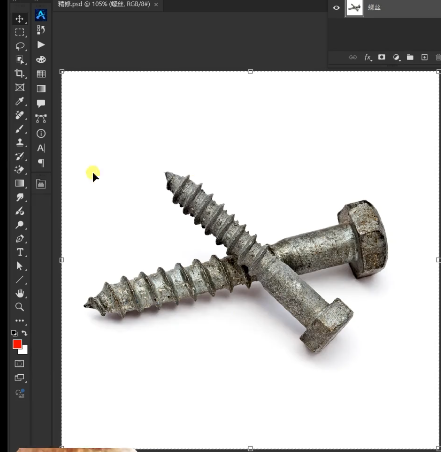Image resolution: width=441 pixels, height=452 pixels.
Task: Close the open document tab
Action: [156, 5]
